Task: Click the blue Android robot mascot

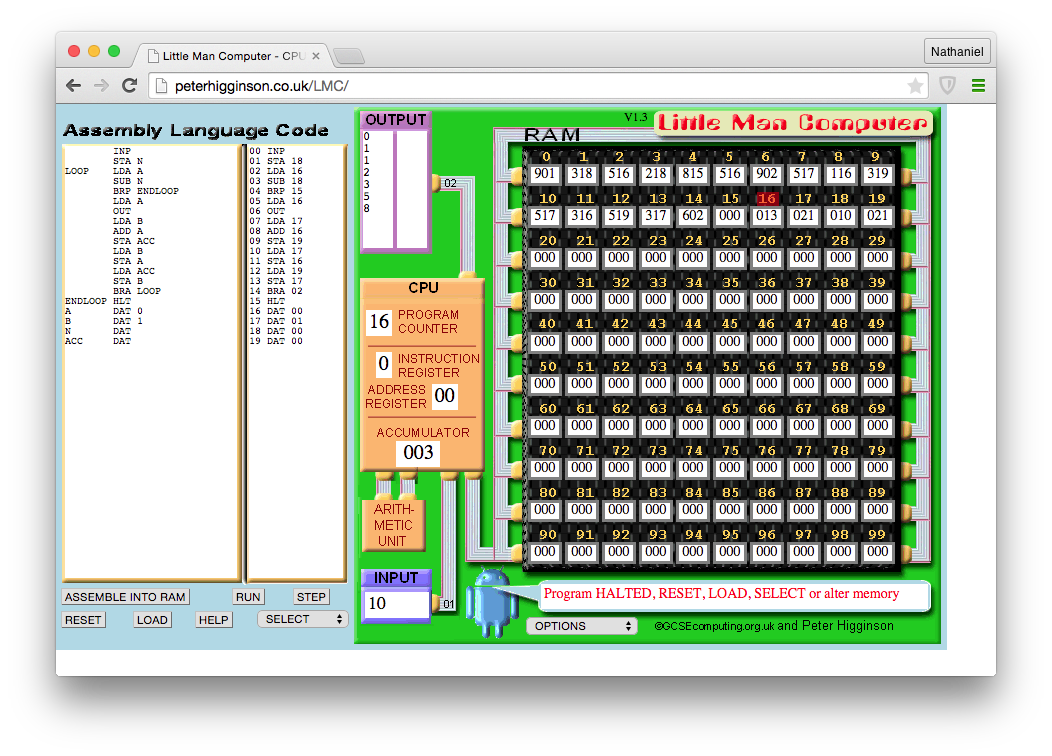Action: pyautogui.click(x=492, y=602)
